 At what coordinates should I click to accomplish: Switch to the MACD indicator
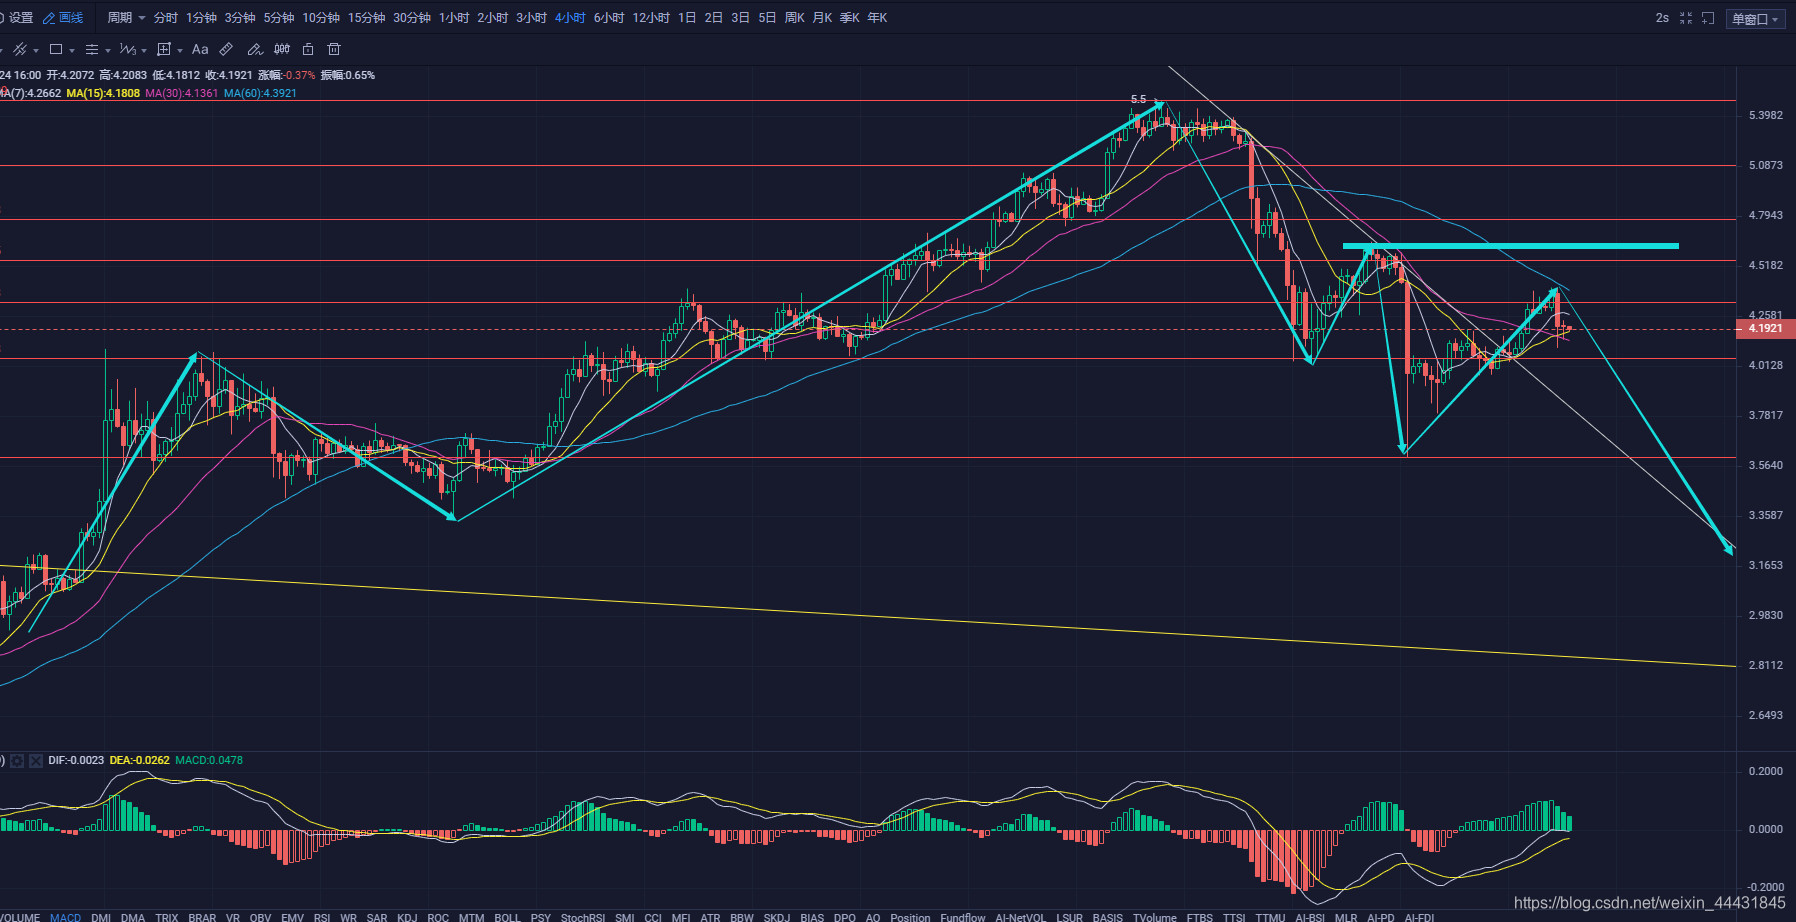pyautogui.click(x=65, y=917)
